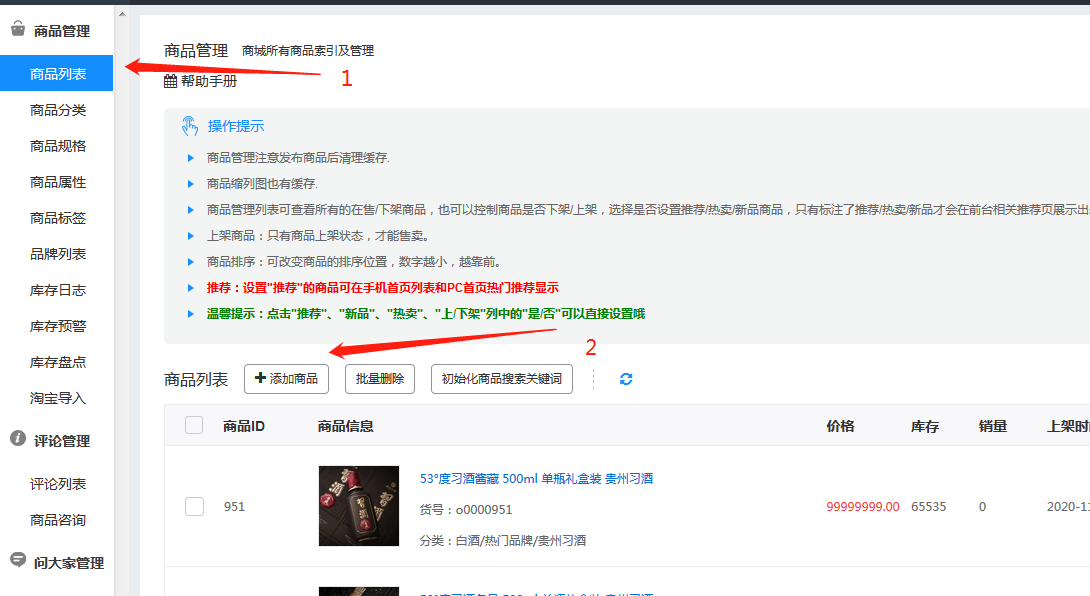Click the hand pointer icon by 操作提示
The image size is (1090, 596).
click(x=189, y=126)
